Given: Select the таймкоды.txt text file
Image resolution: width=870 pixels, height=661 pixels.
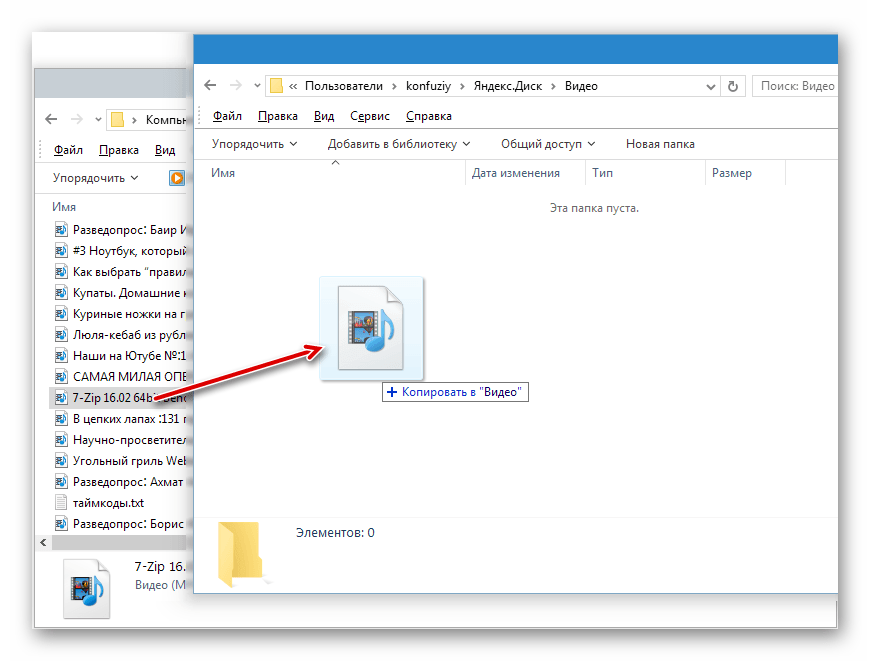Looking at the screenshot, I should point(108,502).
